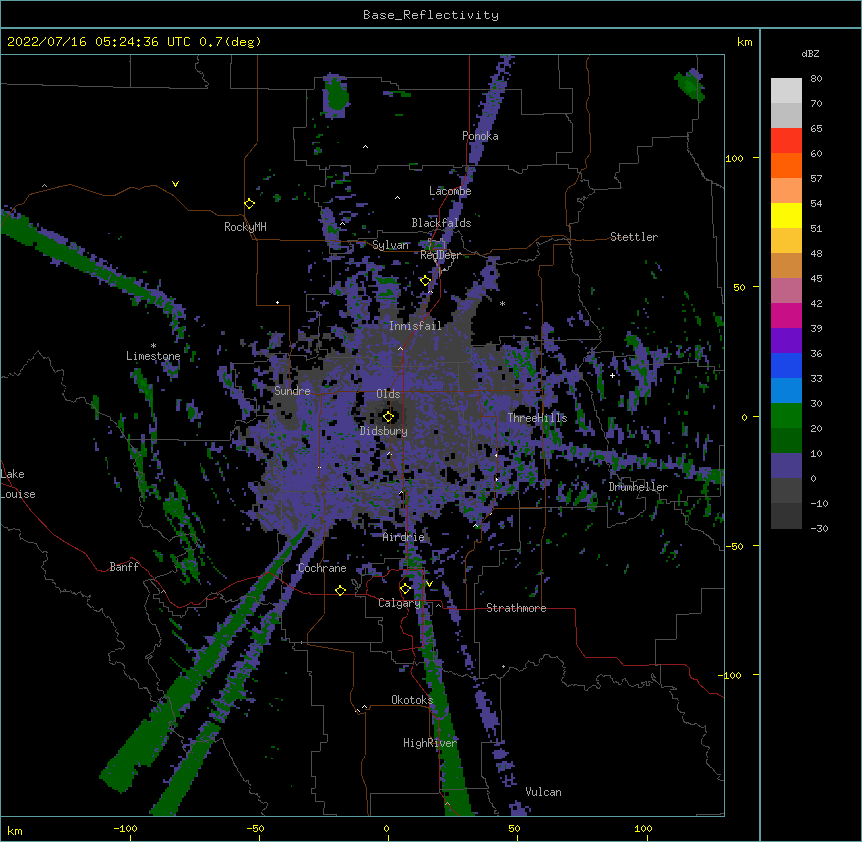Screen dimensions: 862x842
Task: Click the ThreeHills city label
Action: point(537,418)
